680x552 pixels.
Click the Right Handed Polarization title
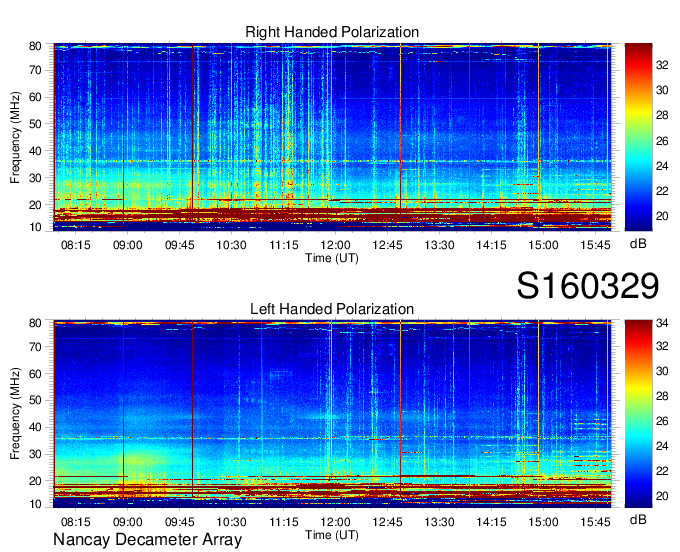click(332, 32)
